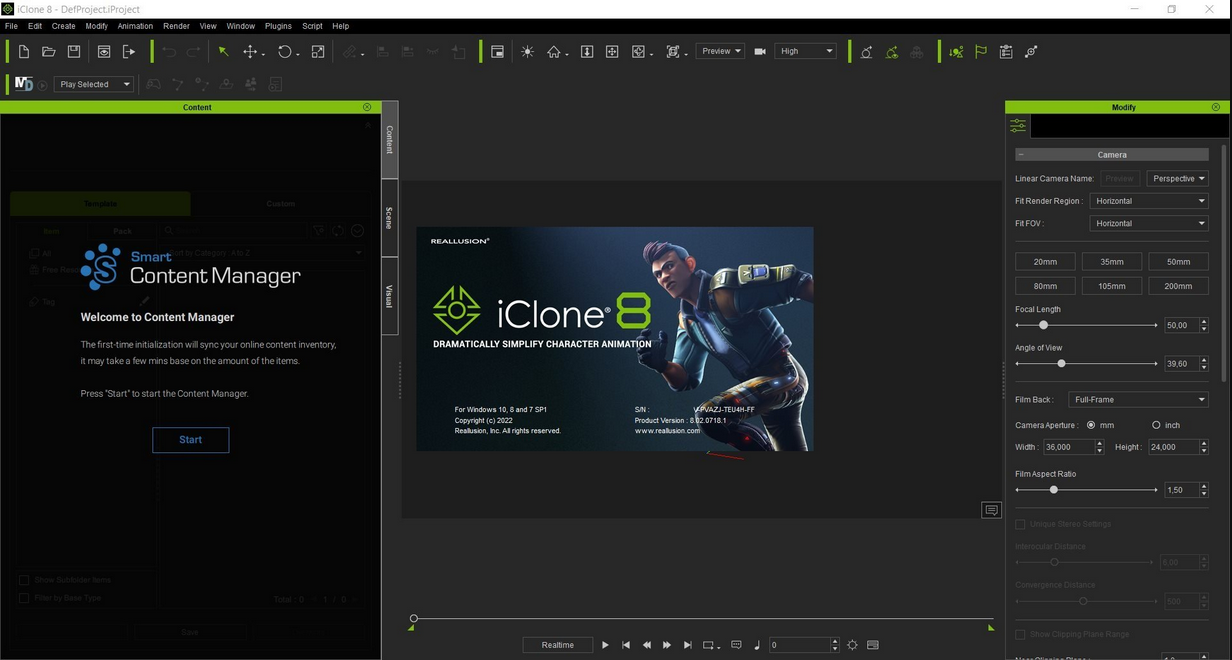Activate the Rotate object tool
Screen dimensions: 1232x660
(285, 52)
